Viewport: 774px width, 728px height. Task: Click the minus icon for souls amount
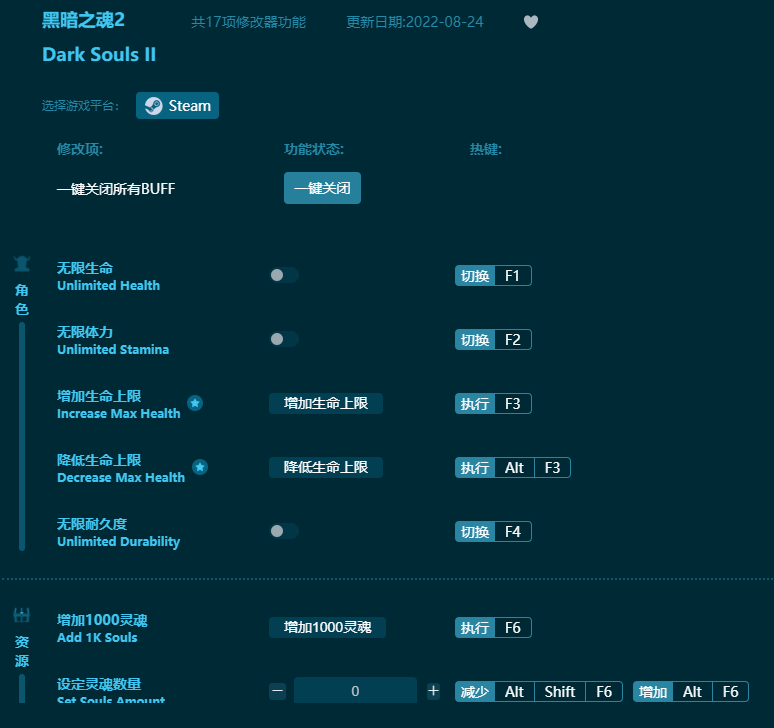pyautogui.click(x=278, y=691)
